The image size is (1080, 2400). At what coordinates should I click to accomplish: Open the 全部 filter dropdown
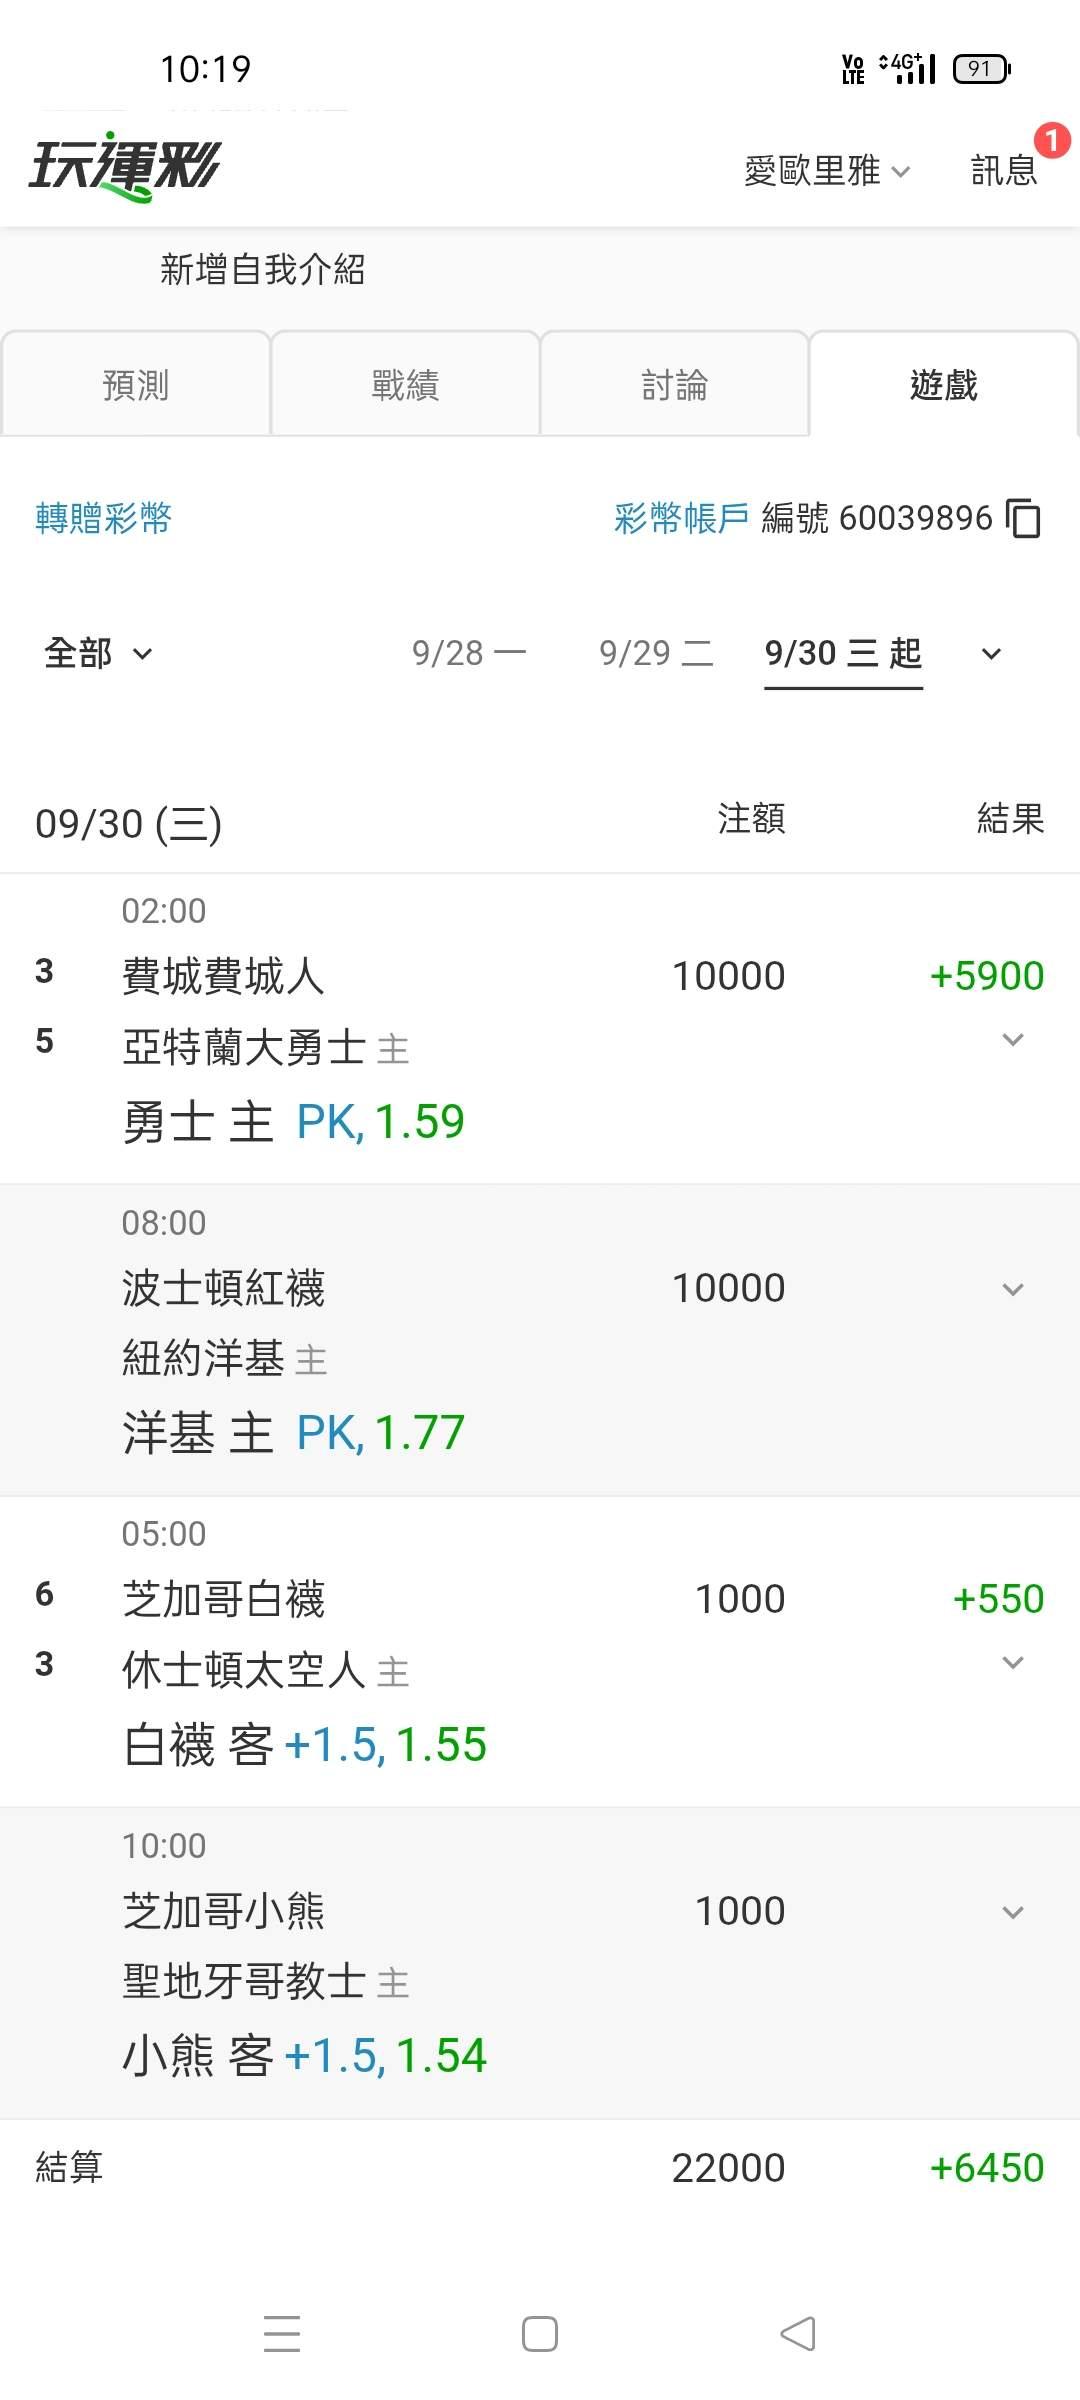coord(98,654)
